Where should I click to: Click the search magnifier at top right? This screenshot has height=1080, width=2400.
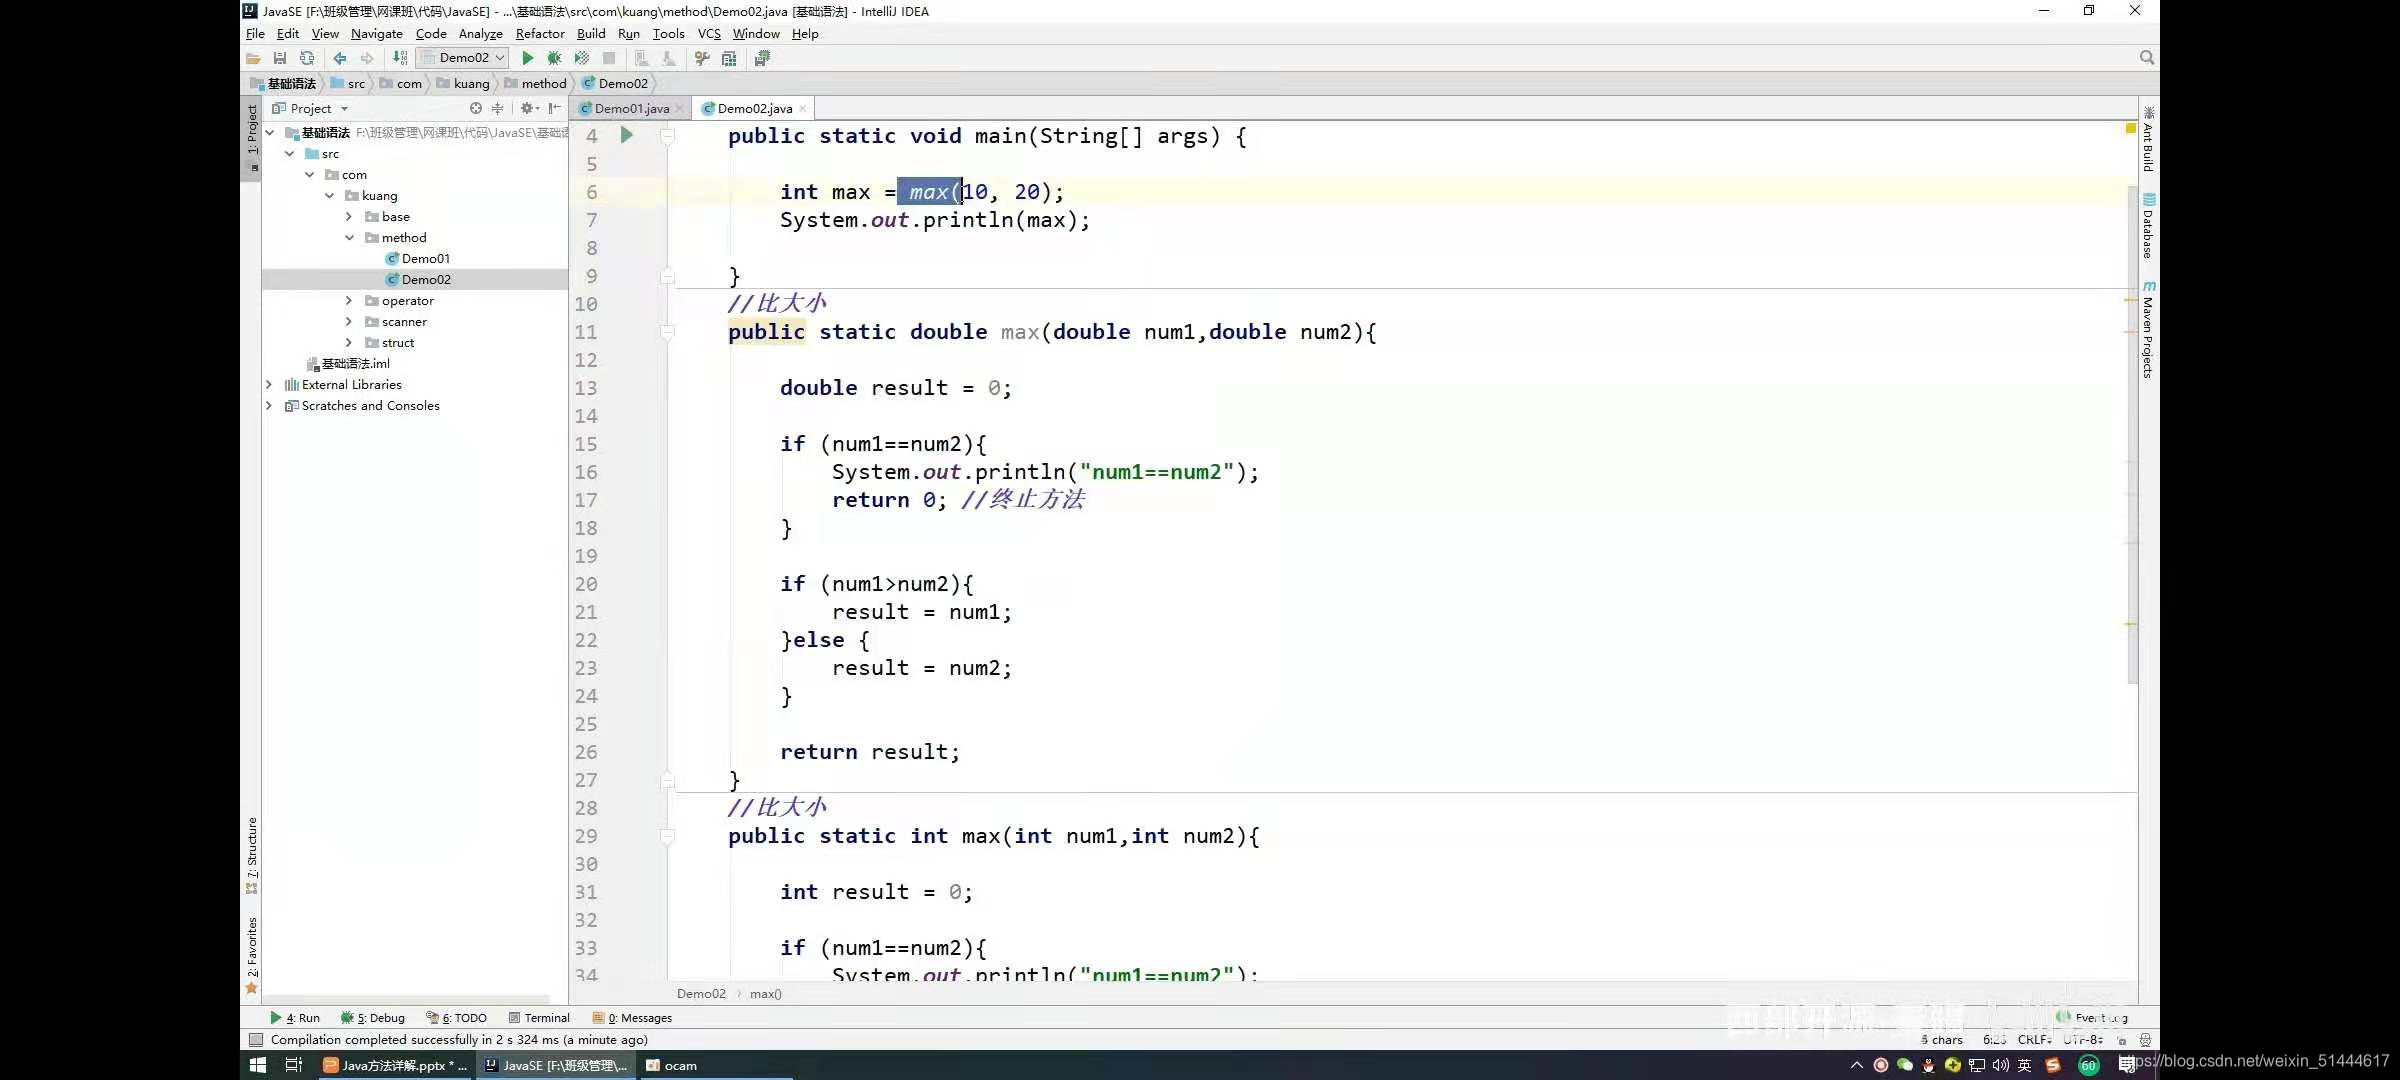click(x=2146, y=58)
